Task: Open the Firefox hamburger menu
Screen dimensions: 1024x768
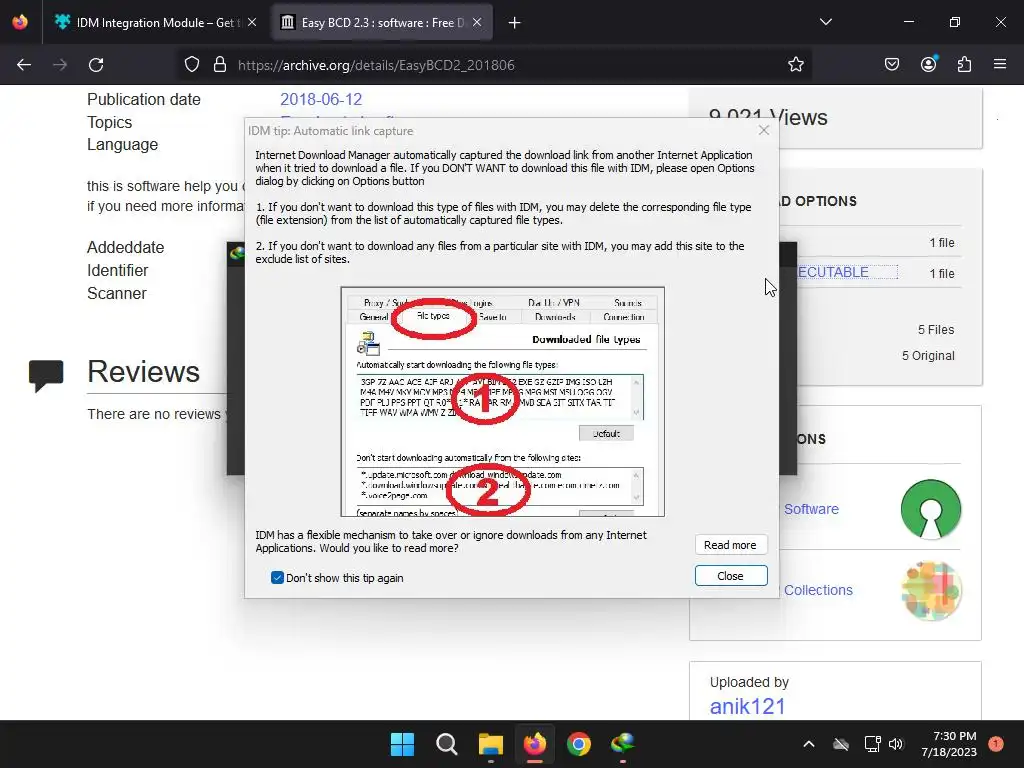Action: (1000, 64)
